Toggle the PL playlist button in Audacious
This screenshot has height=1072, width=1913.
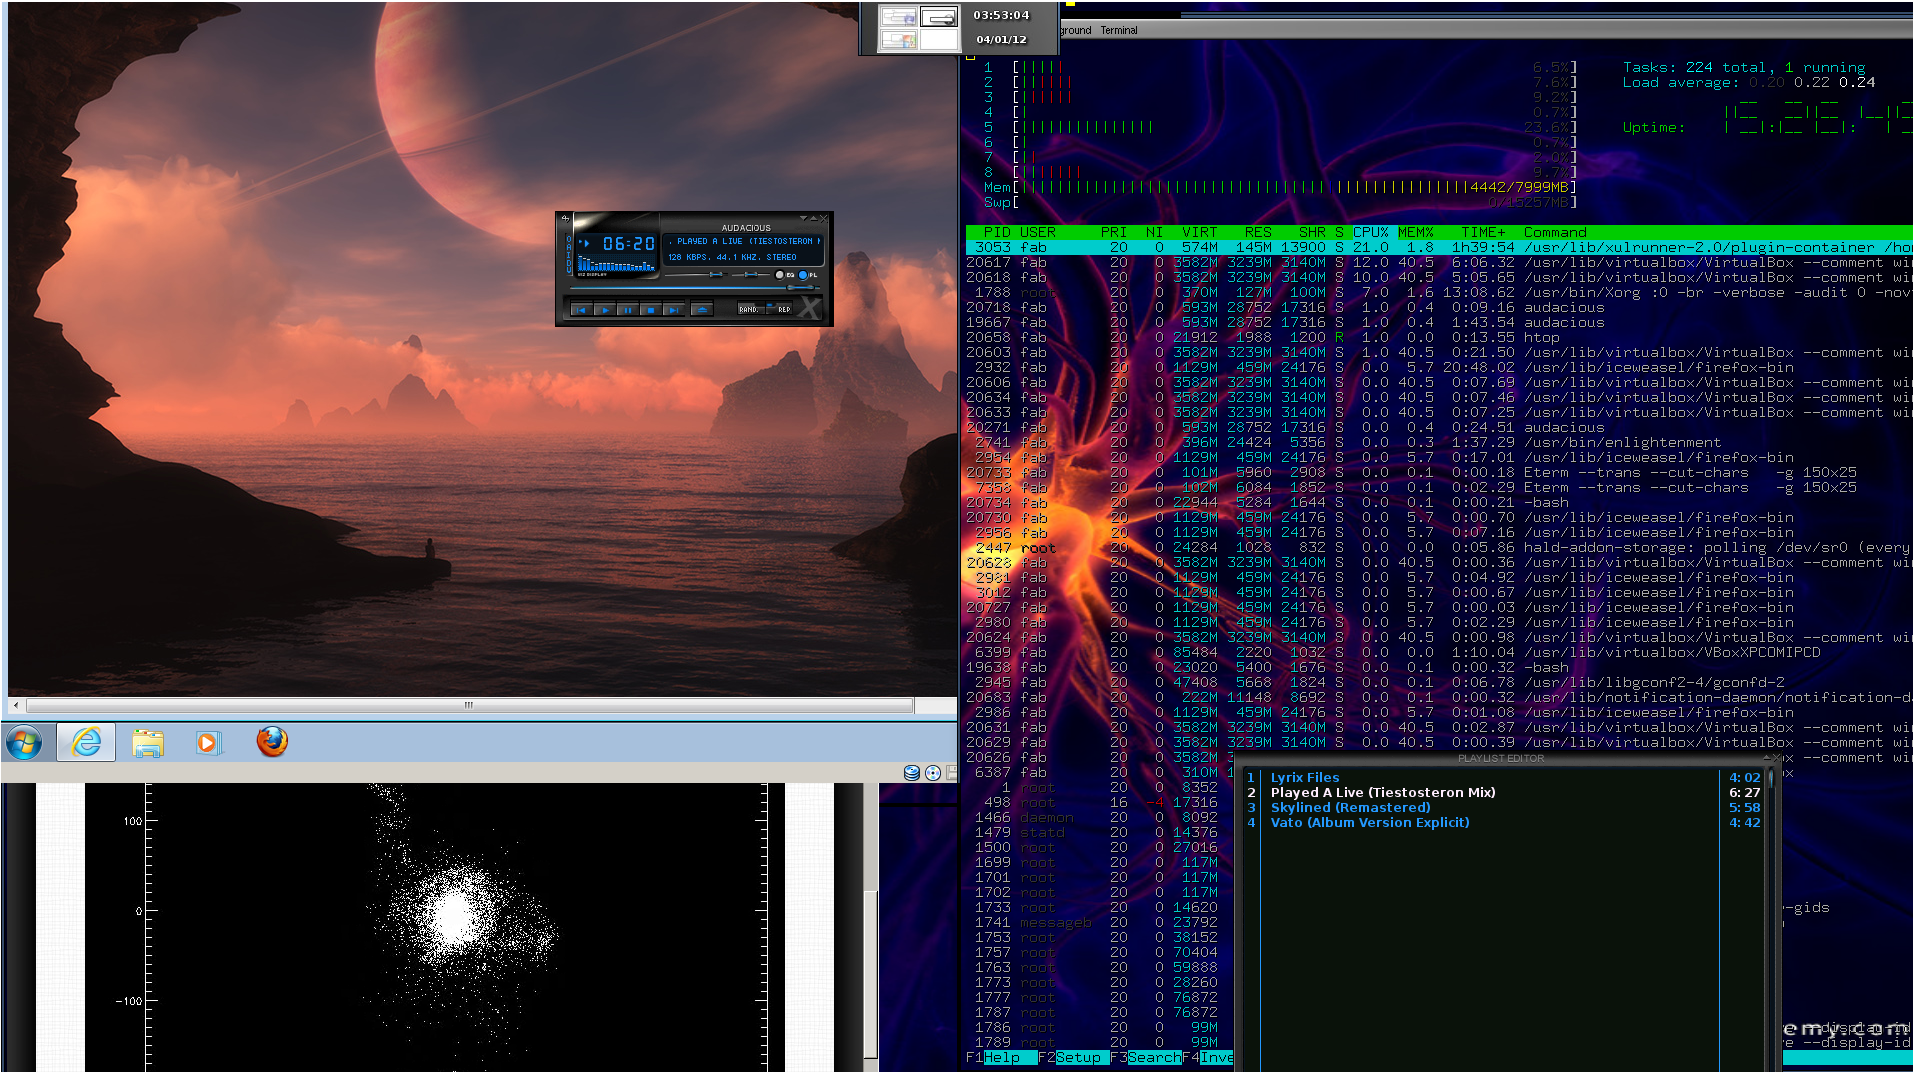pyautogui.click(x=803, y=275)
